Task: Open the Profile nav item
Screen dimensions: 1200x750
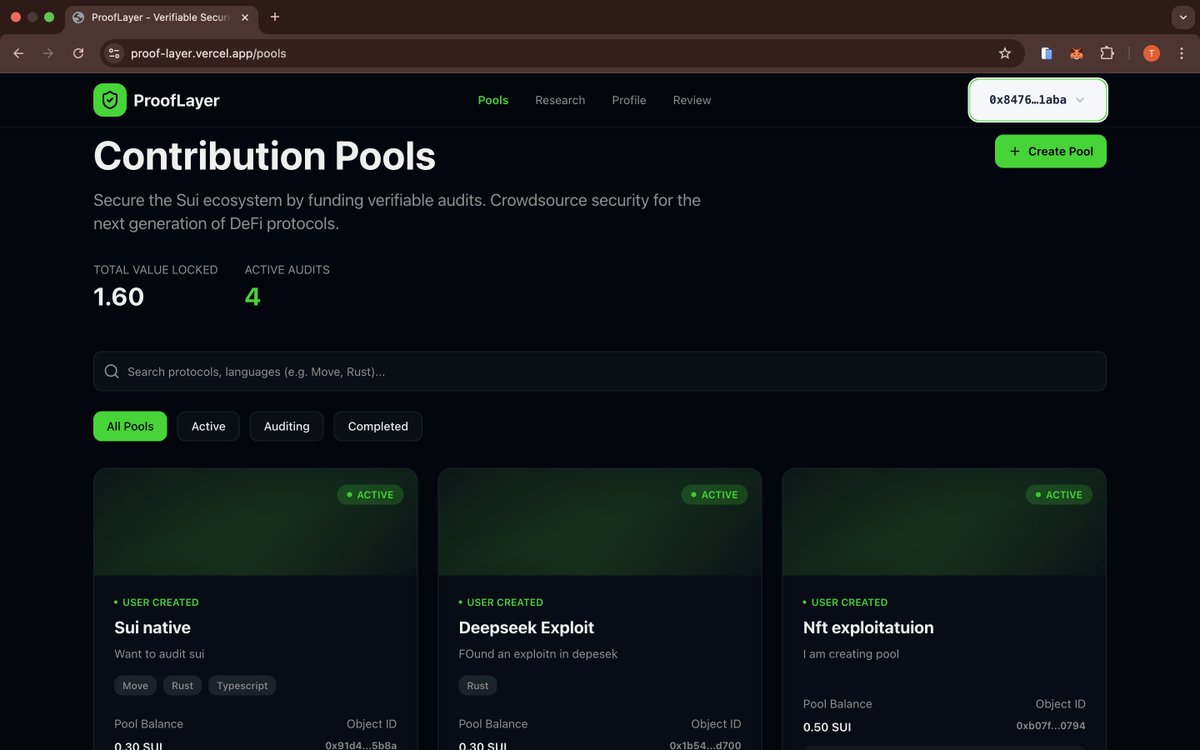Action: [x=629, y=100]
